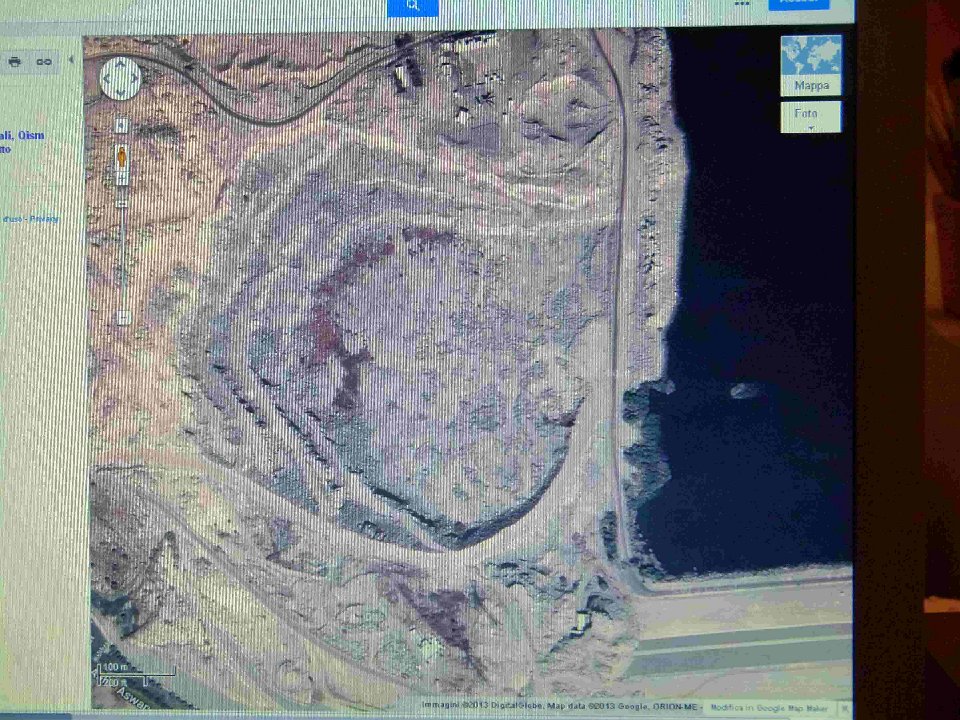This screenshot has width=960, height=720.
Task: Pan the map up with the arrow
Action: click(x=121, y=65)
